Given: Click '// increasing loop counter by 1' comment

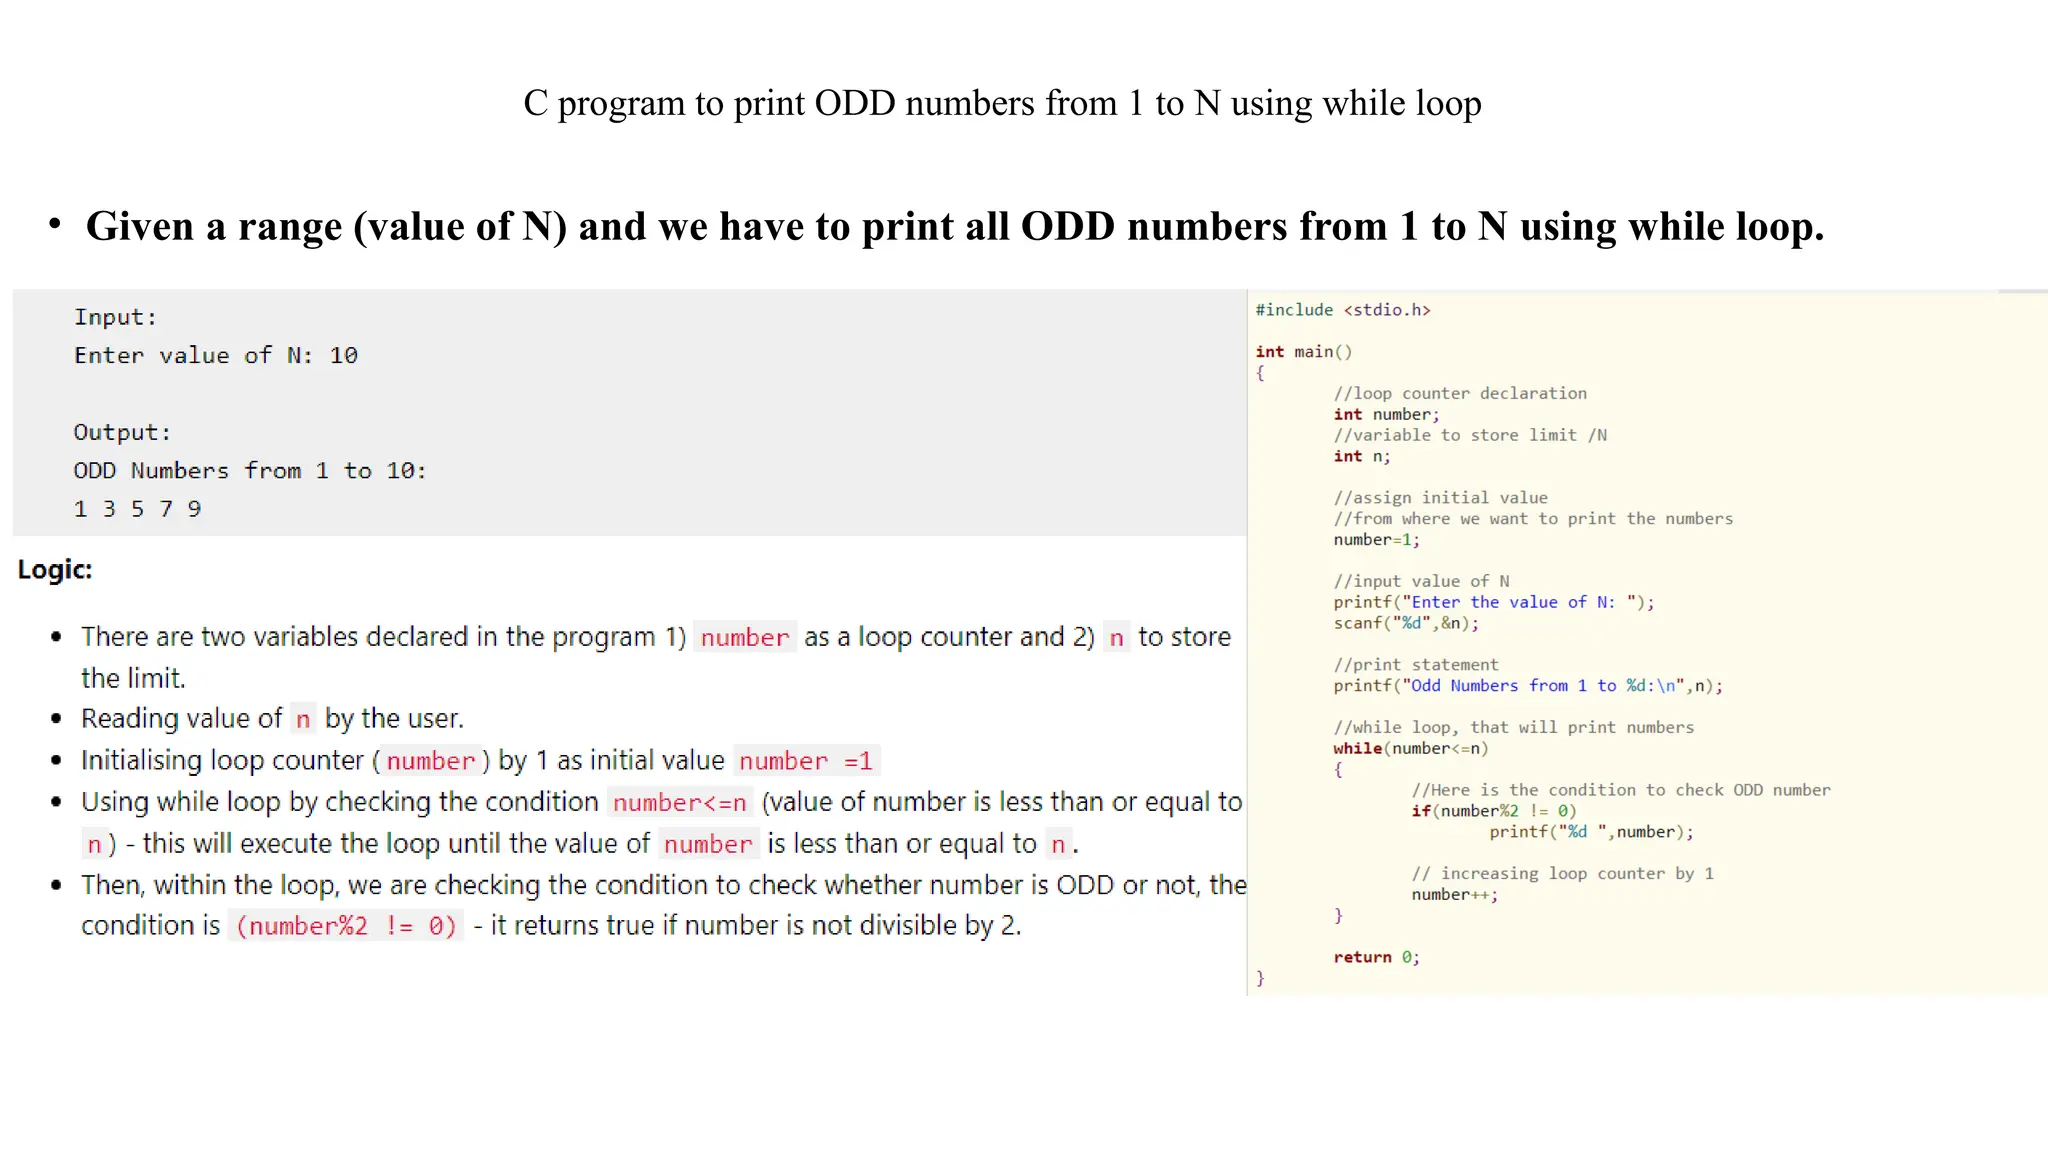Looking at the screenshot, I should pos(1562,874).
